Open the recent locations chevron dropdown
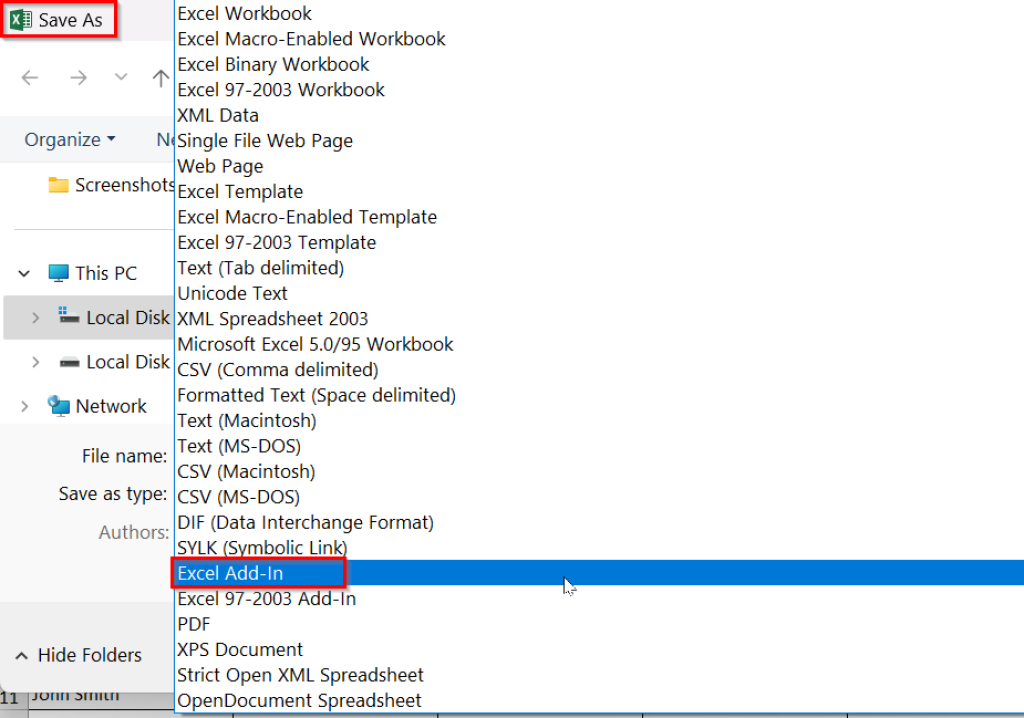This screenshot has height=718, width=1024. (x=120, y=77)
